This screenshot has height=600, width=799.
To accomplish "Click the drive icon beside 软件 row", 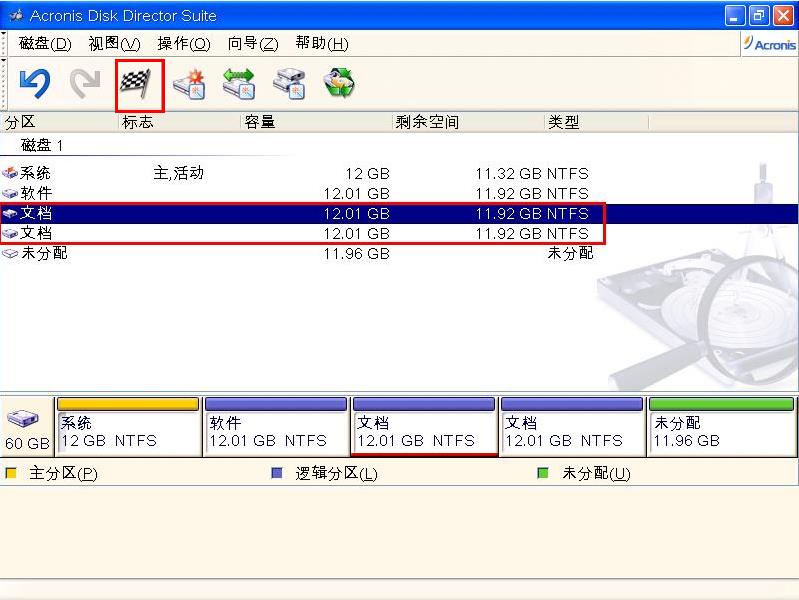I will (x=10, y=194).
